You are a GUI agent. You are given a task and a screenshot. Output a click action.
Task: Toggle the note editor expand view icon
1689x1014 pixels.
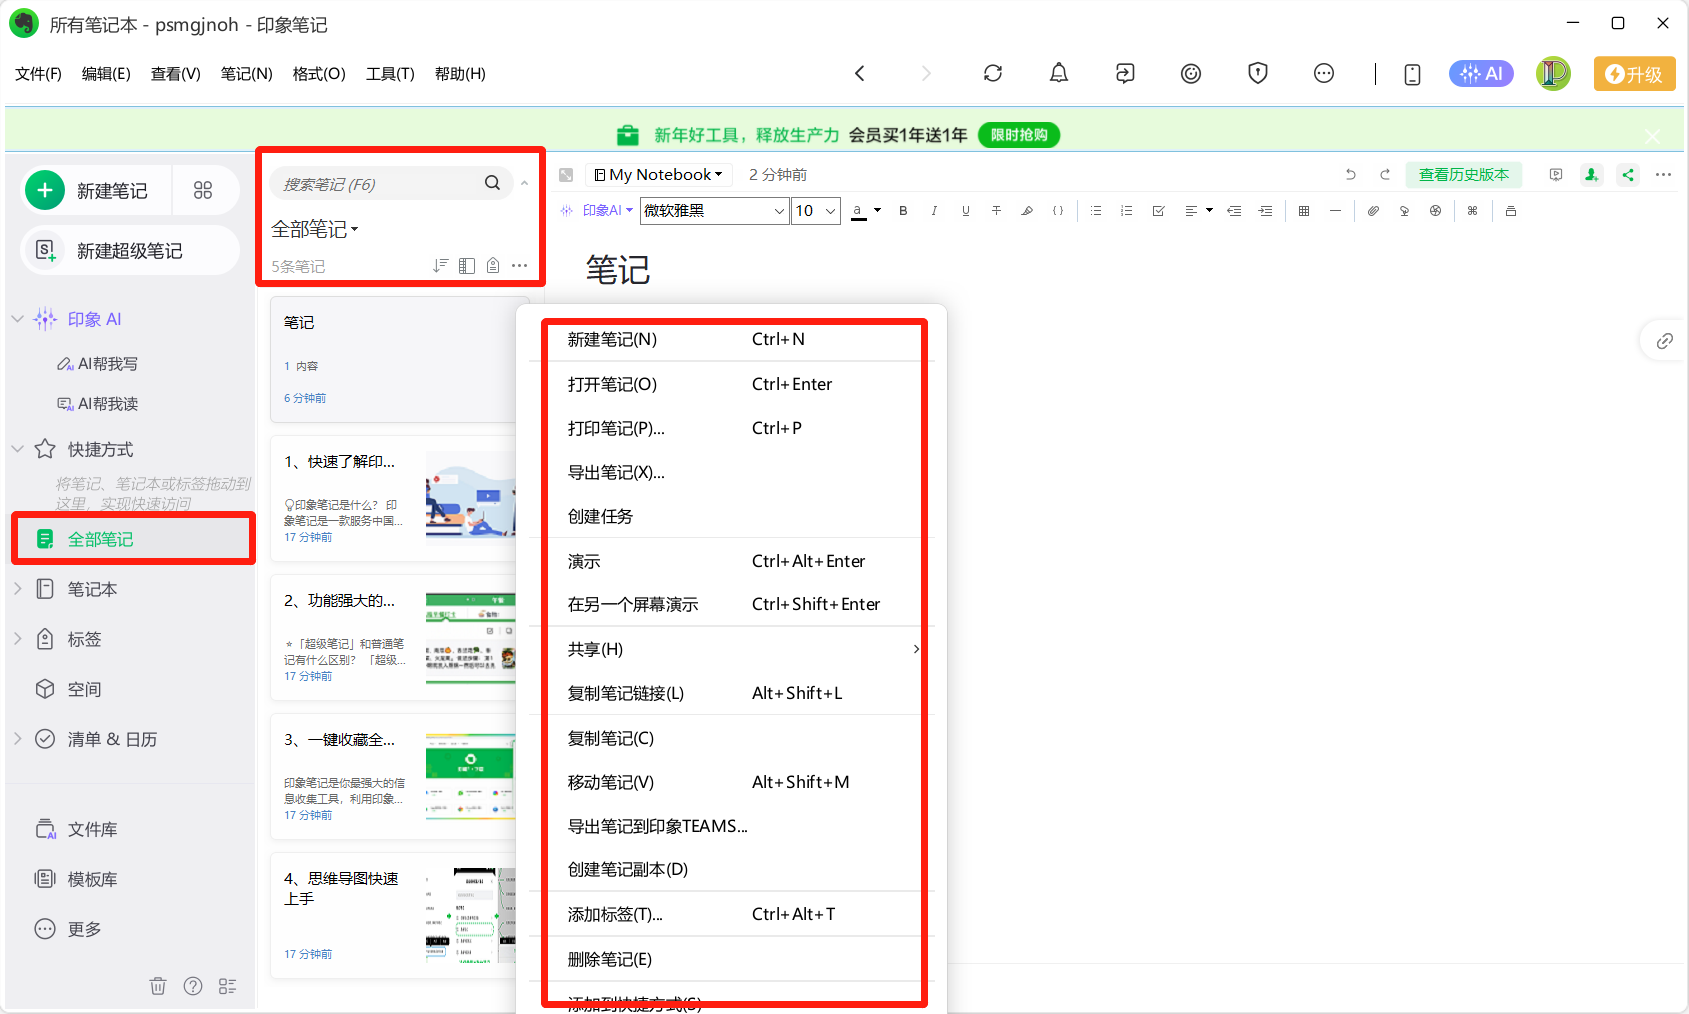[x=566, y=175]
